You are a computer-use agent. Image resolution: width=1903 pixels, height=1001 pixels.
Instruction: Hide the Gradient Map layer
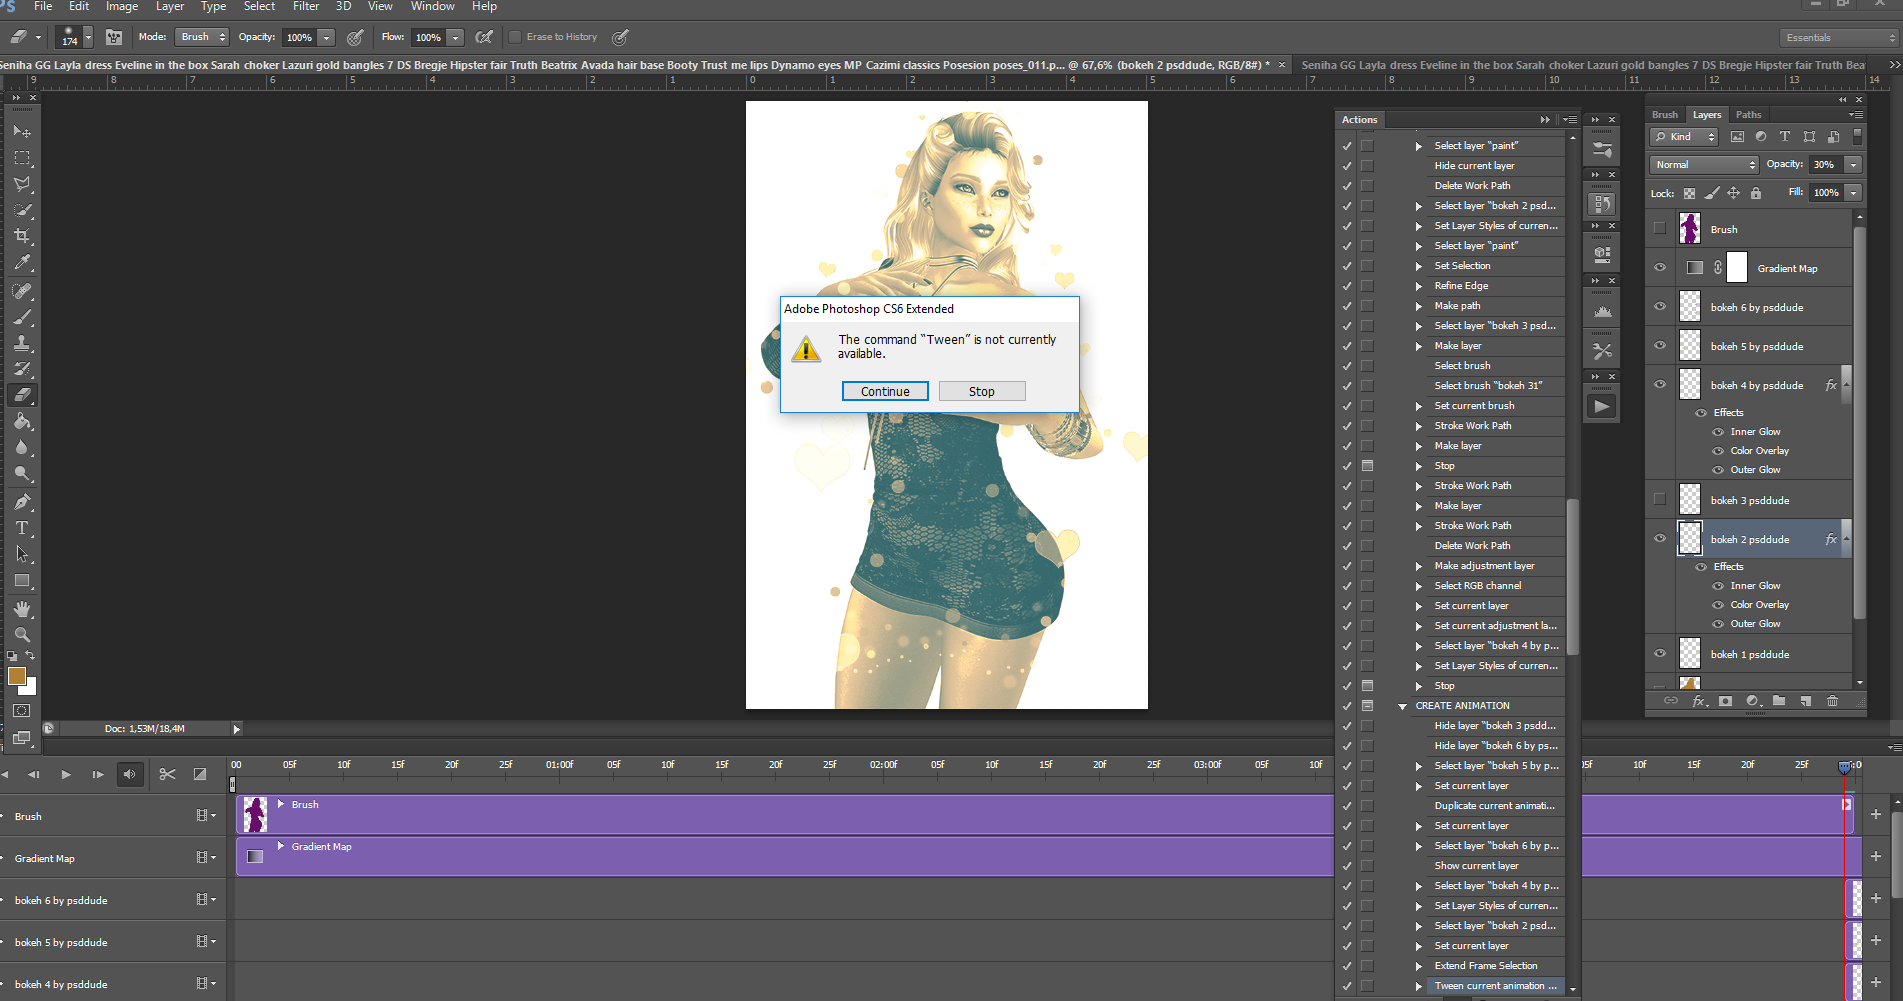1660,268
